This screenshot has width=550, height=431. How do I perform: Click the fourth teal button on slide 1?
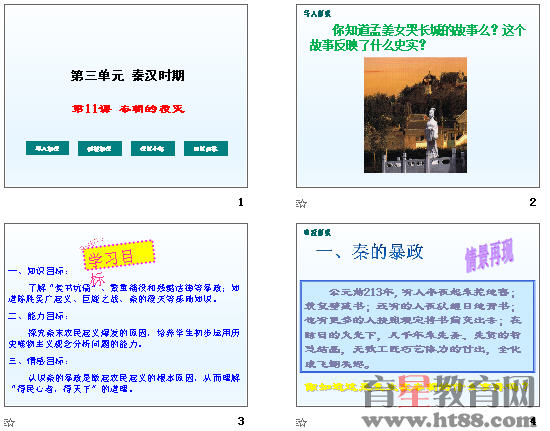(206, 148)
